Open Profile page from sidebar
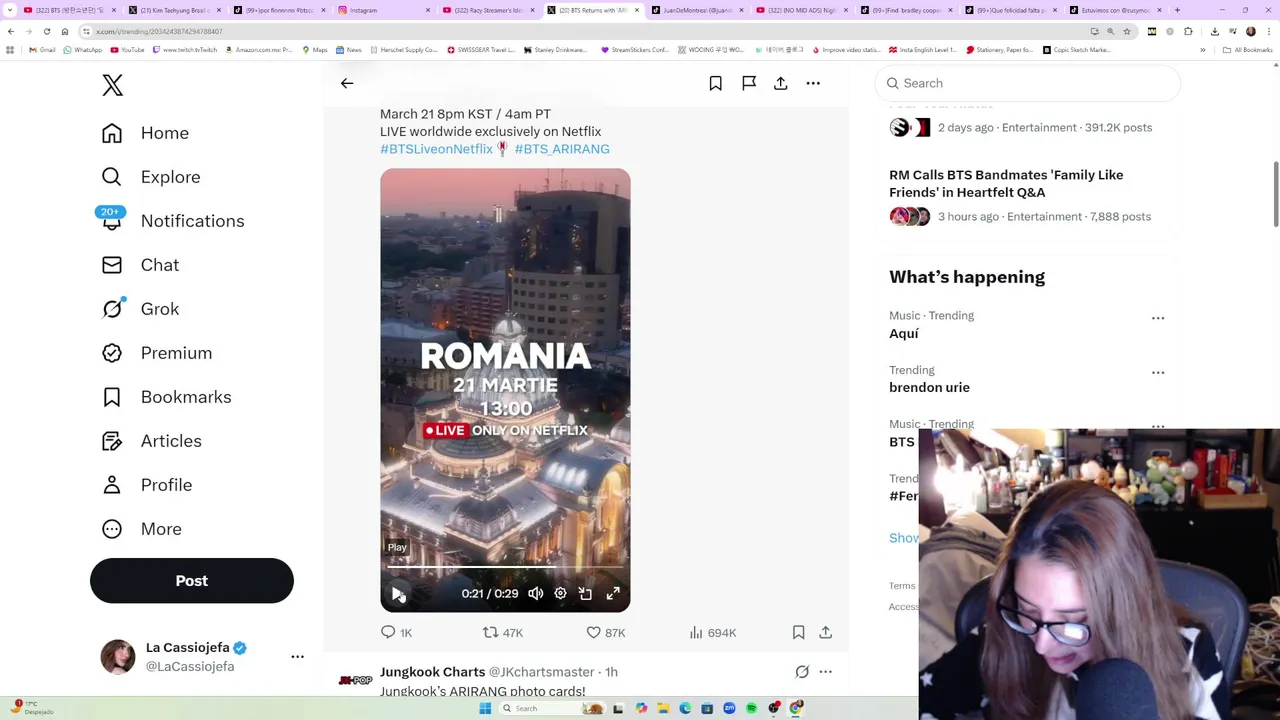 146,485
